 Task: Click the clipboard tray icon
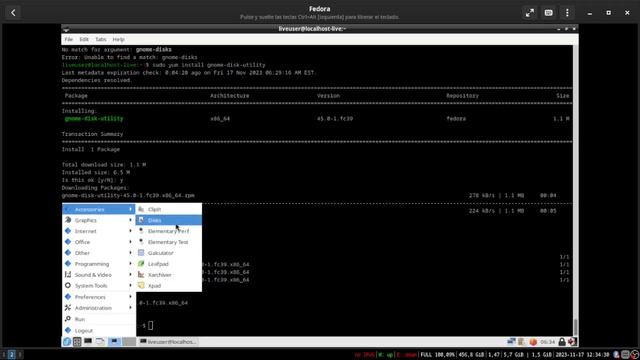coord(522,342)
